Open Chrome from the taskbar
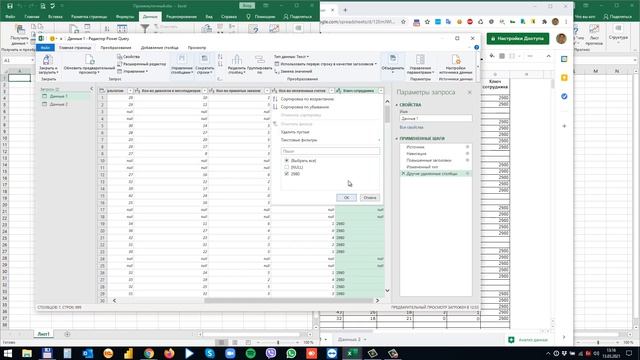The width and height of the screenshot is (640, 360). (149, 353)
